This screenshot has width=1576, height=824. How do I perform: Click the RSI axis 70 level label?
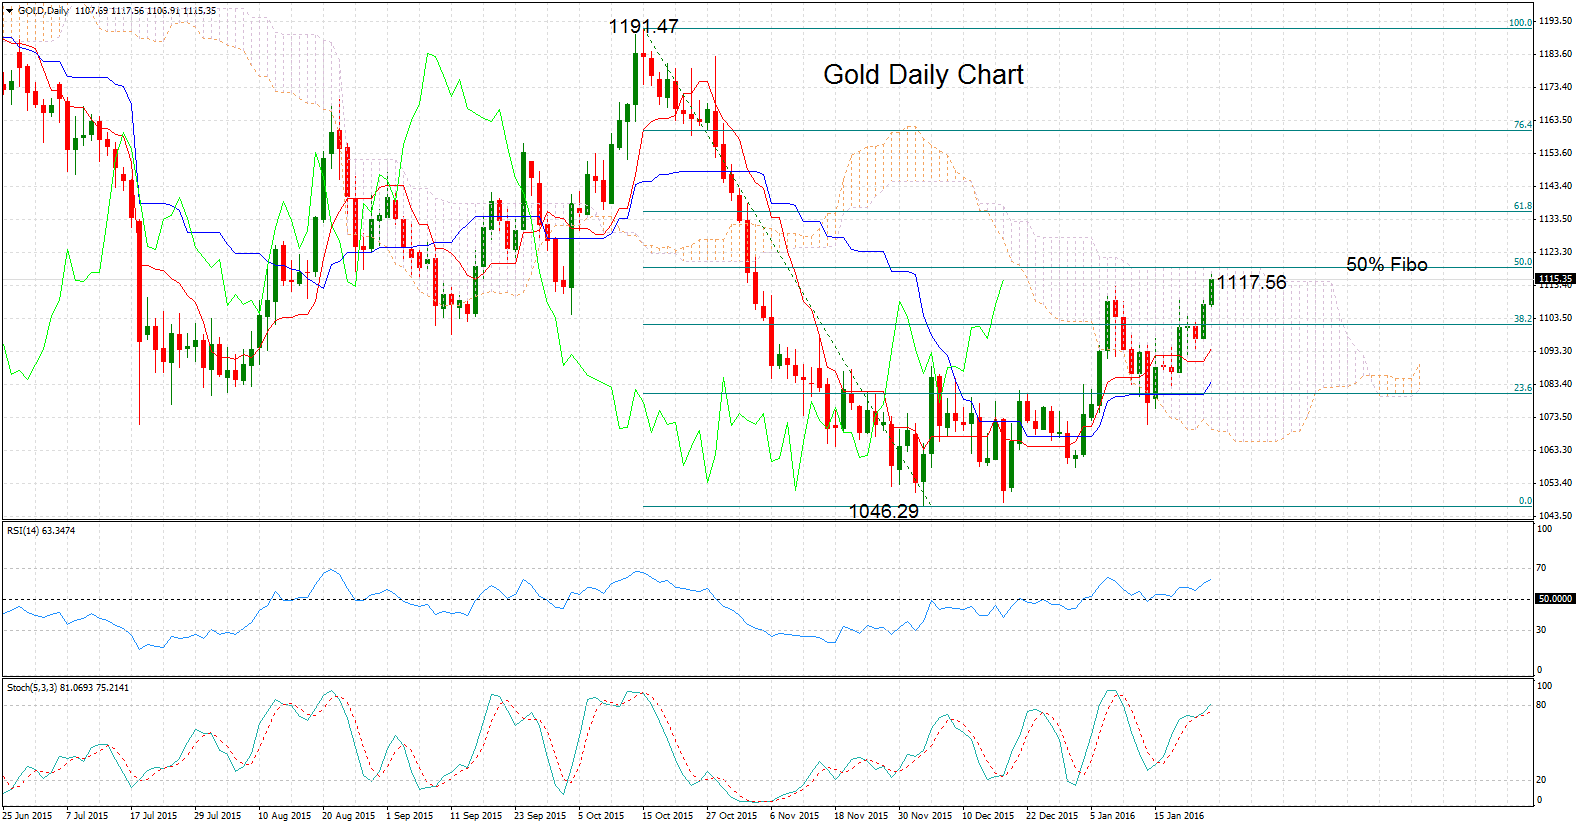(1541, 568)
